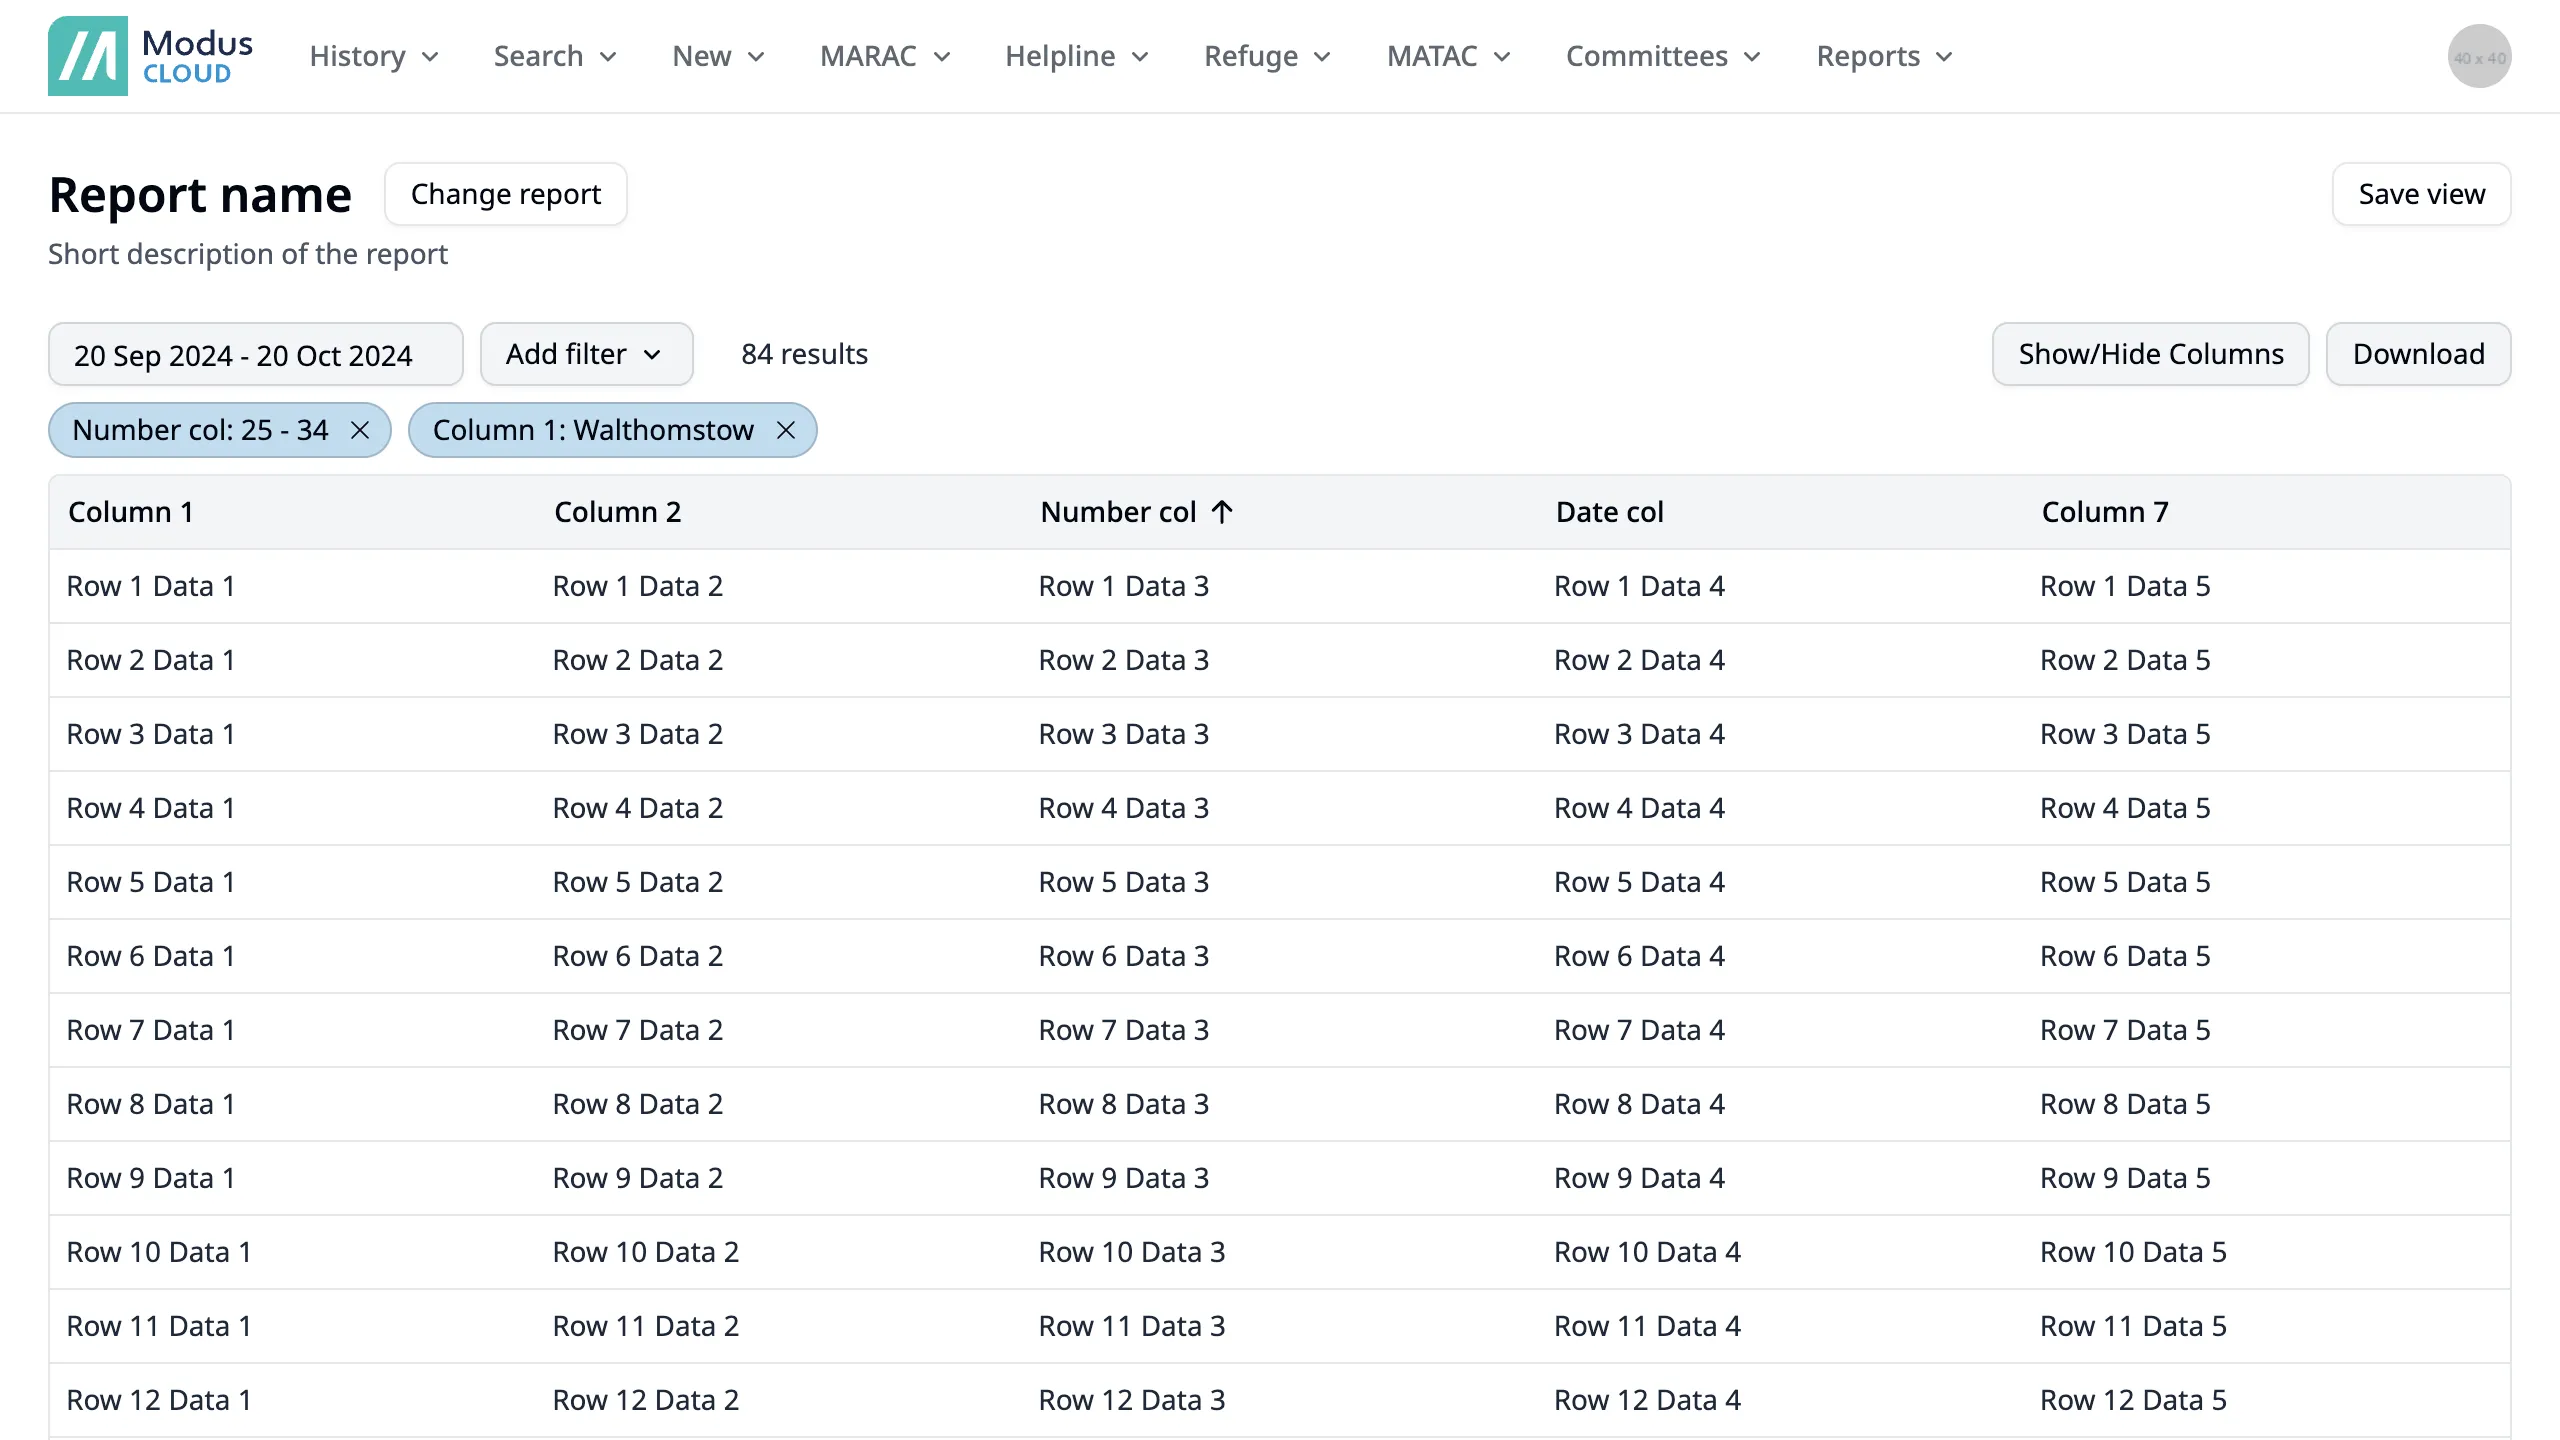Viewport: 2560px width, 1440px height.
Task: Open the Refuge navigation menu
Action: (1266, 56)
